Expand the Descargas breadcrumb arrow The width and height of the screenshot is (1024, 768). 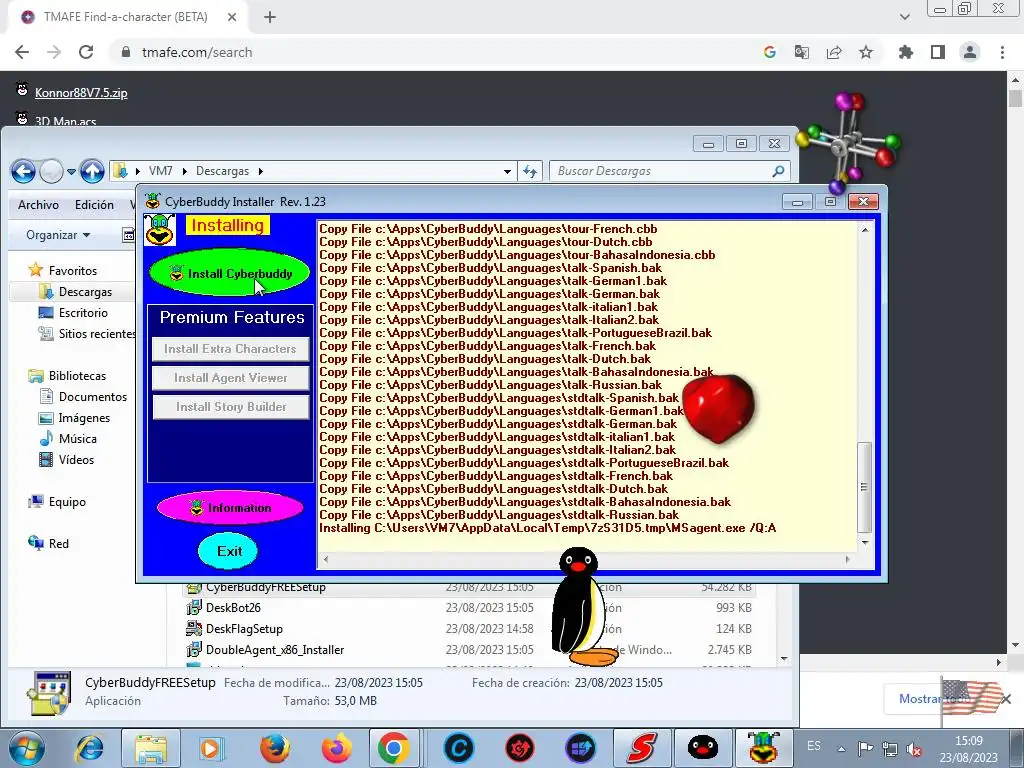261,171
